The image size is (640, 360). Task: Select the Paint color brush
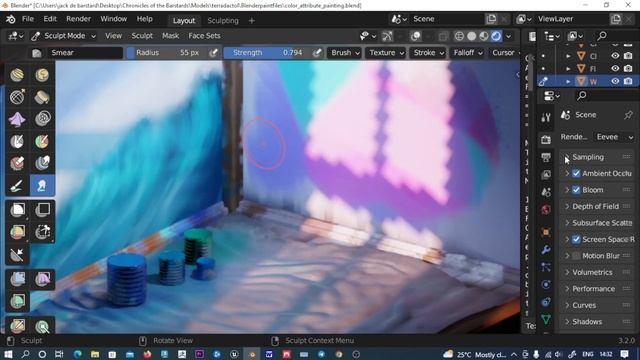coord(17,186)
